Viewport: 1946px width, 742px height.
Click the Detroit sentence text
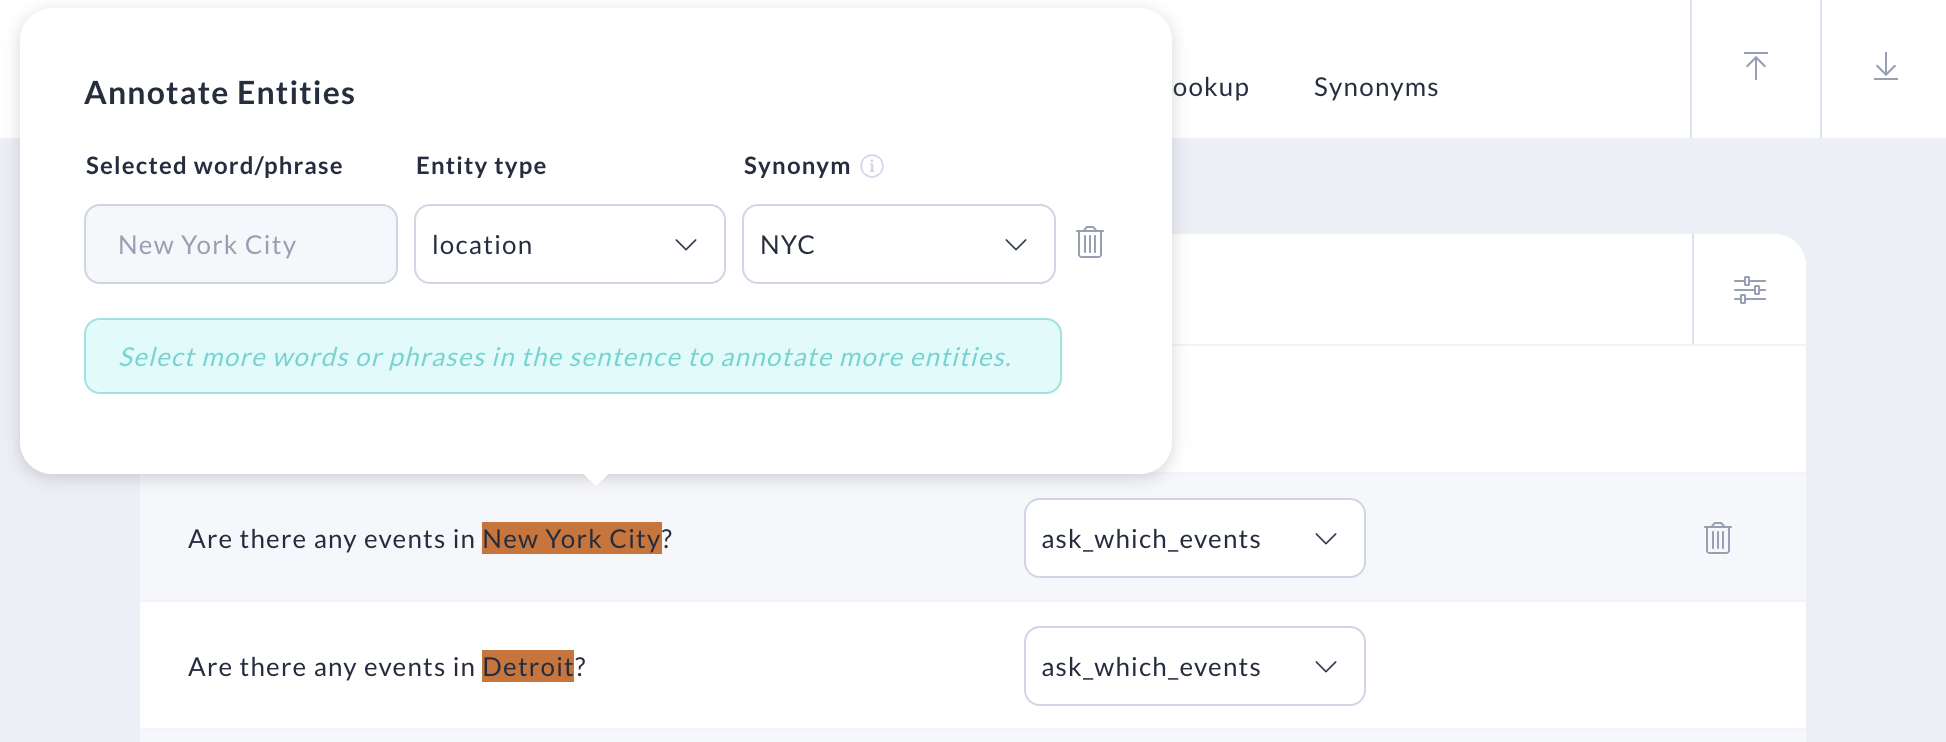pyautogui.click(x=387, y=666)
